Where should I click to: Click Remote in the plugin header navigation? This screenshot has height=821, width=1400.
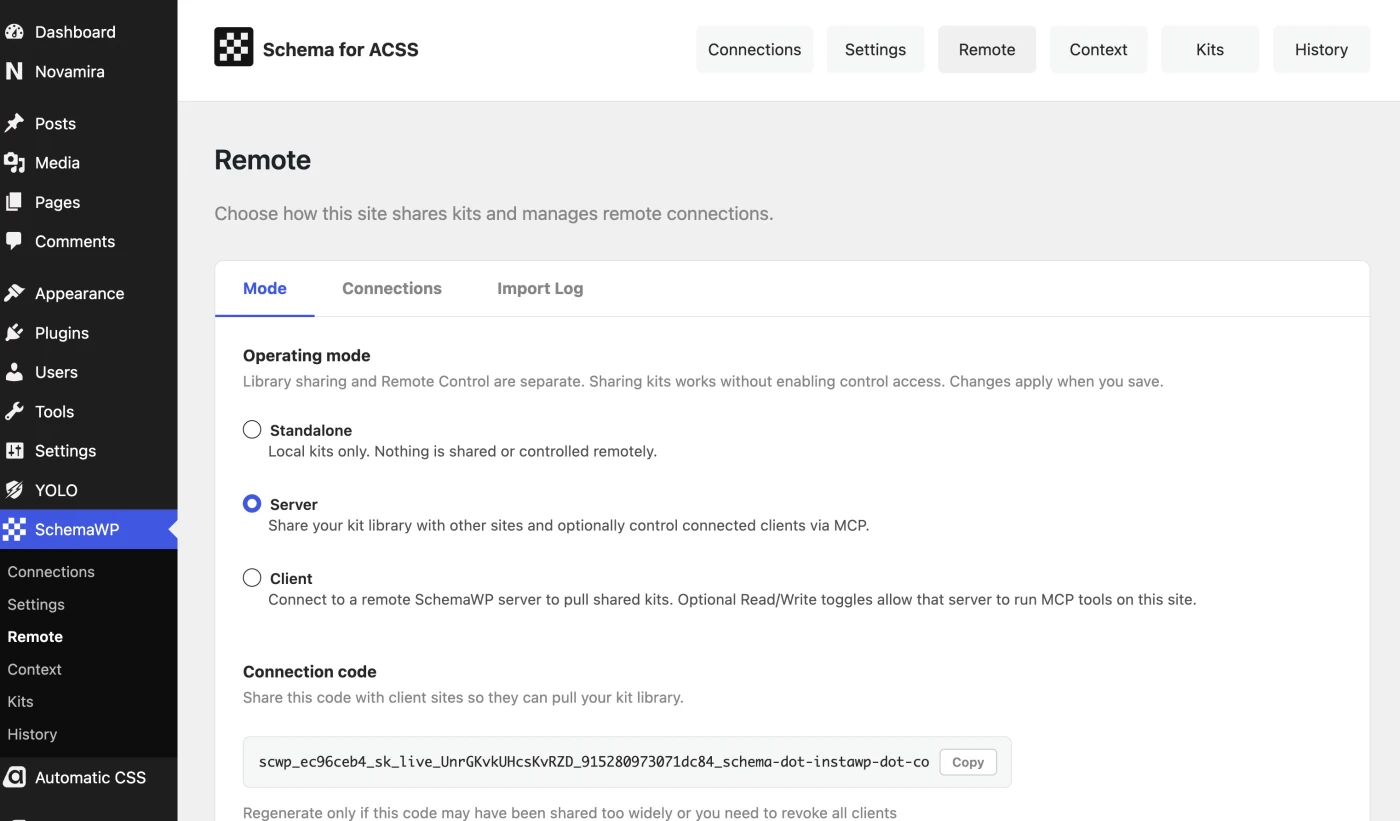click(987, 50)
